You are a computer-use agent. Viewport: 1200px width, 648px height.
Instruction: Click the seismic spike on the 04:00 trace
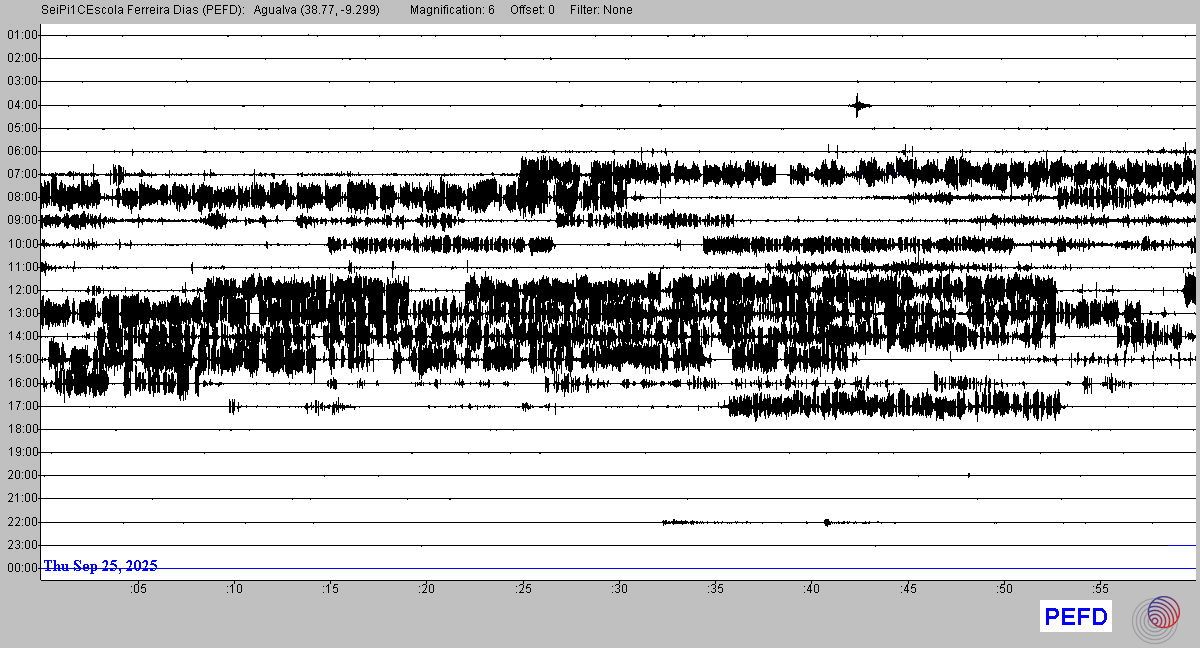pyautogui.click(x=858, y=105)
